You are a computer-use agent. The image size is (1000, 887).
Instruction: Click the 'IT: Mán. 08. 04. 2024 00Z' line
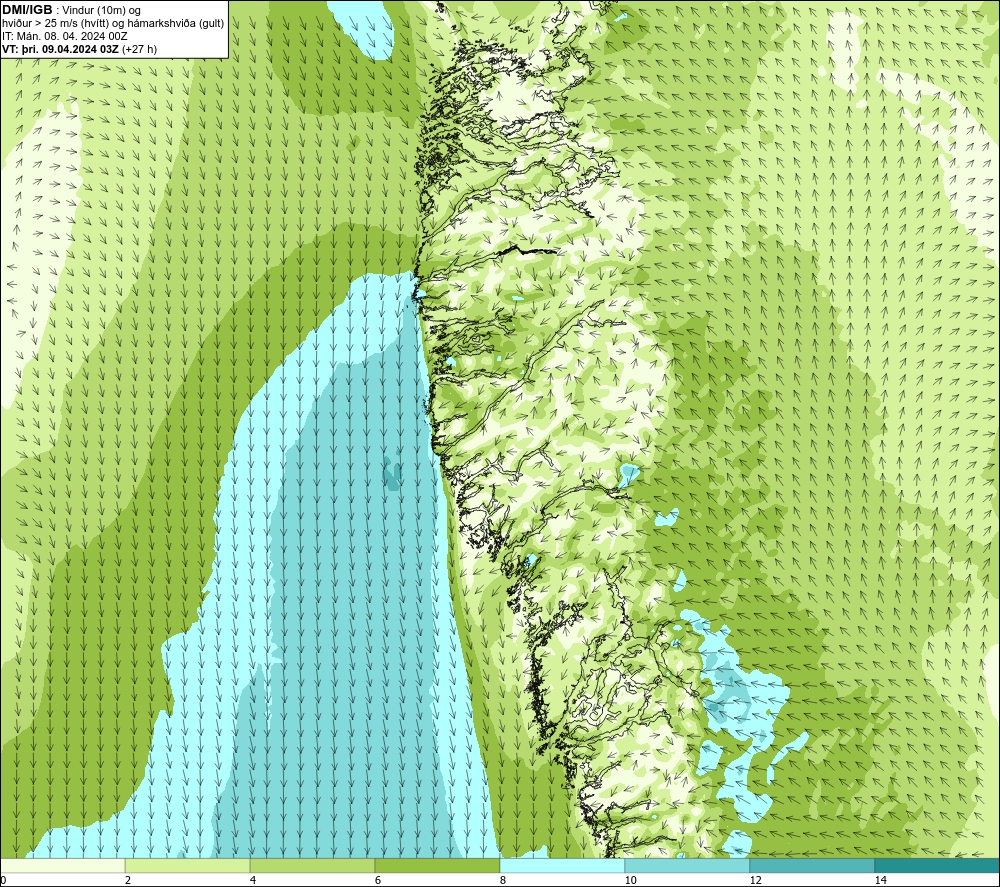point(64,36)
